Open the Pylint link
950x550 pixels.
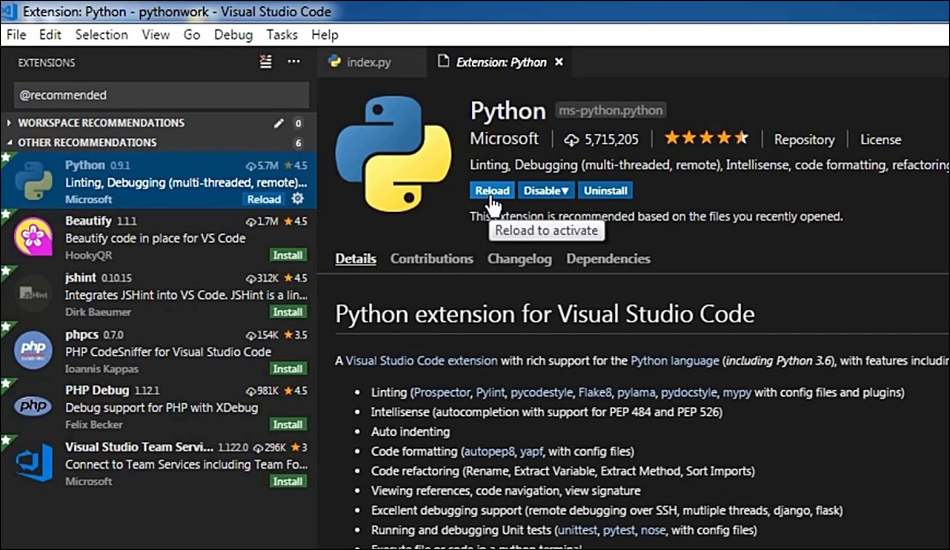490,393
